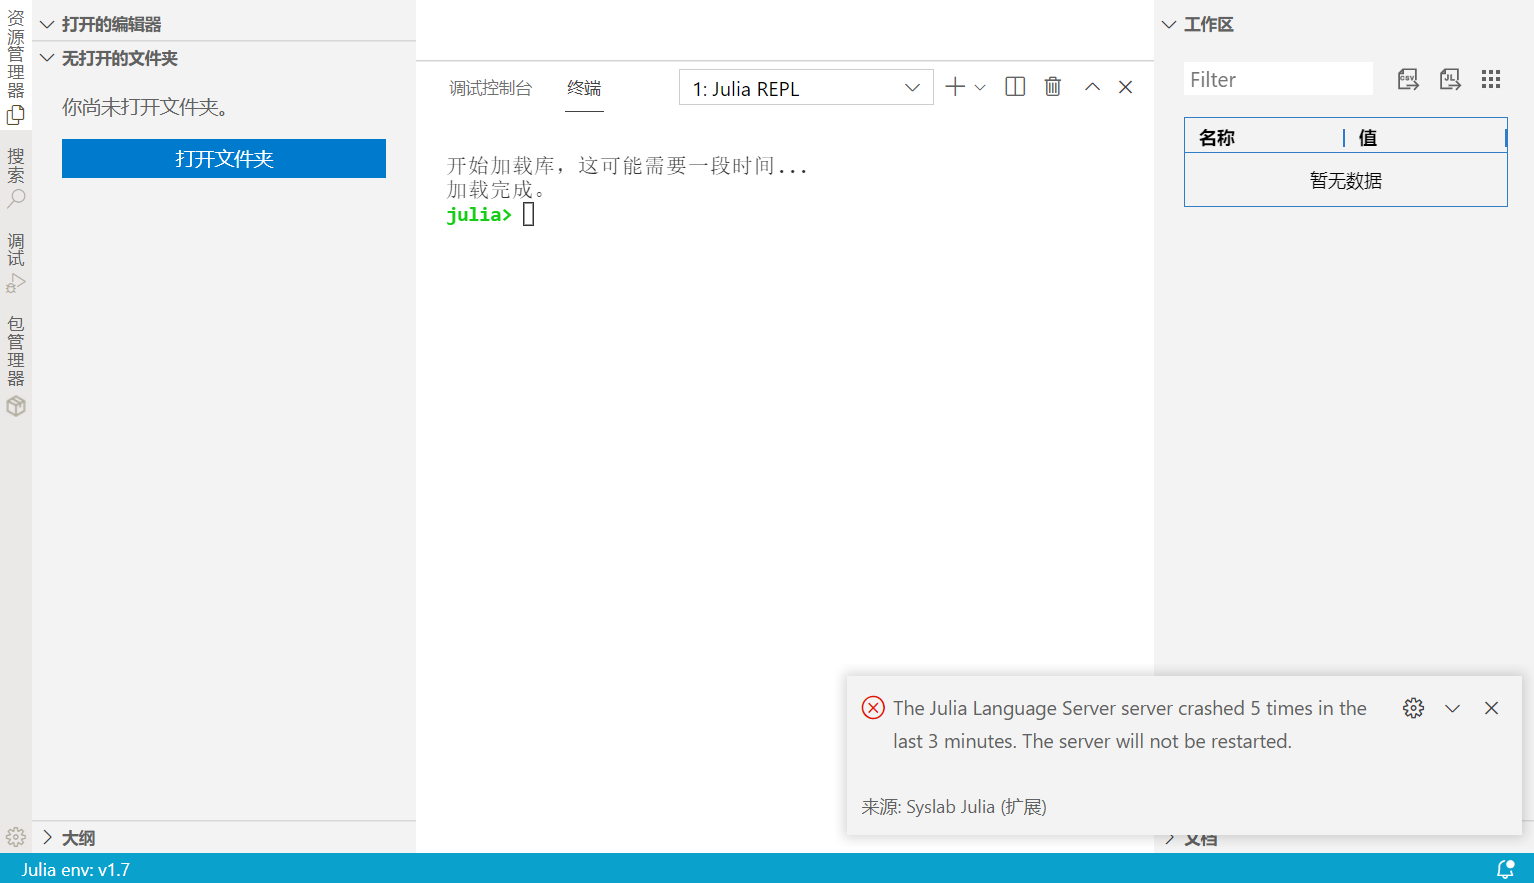Image resolution: width=1534 pixels, height=883 pixels.
Task: Maximize the terminal panel with up chevron
Action: [1092, 87]
